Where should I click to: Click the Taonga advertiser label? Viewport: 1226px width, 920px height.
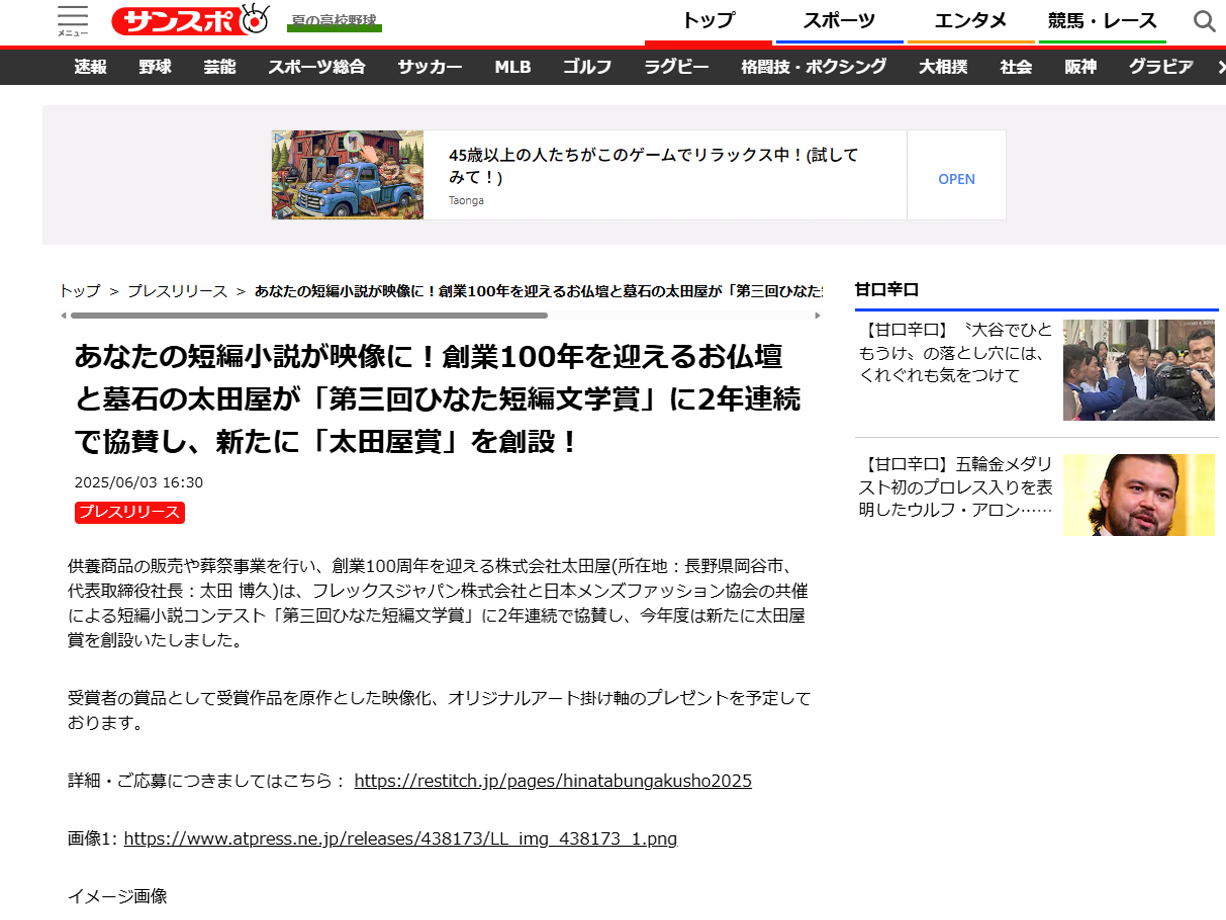tap(466, 200)
